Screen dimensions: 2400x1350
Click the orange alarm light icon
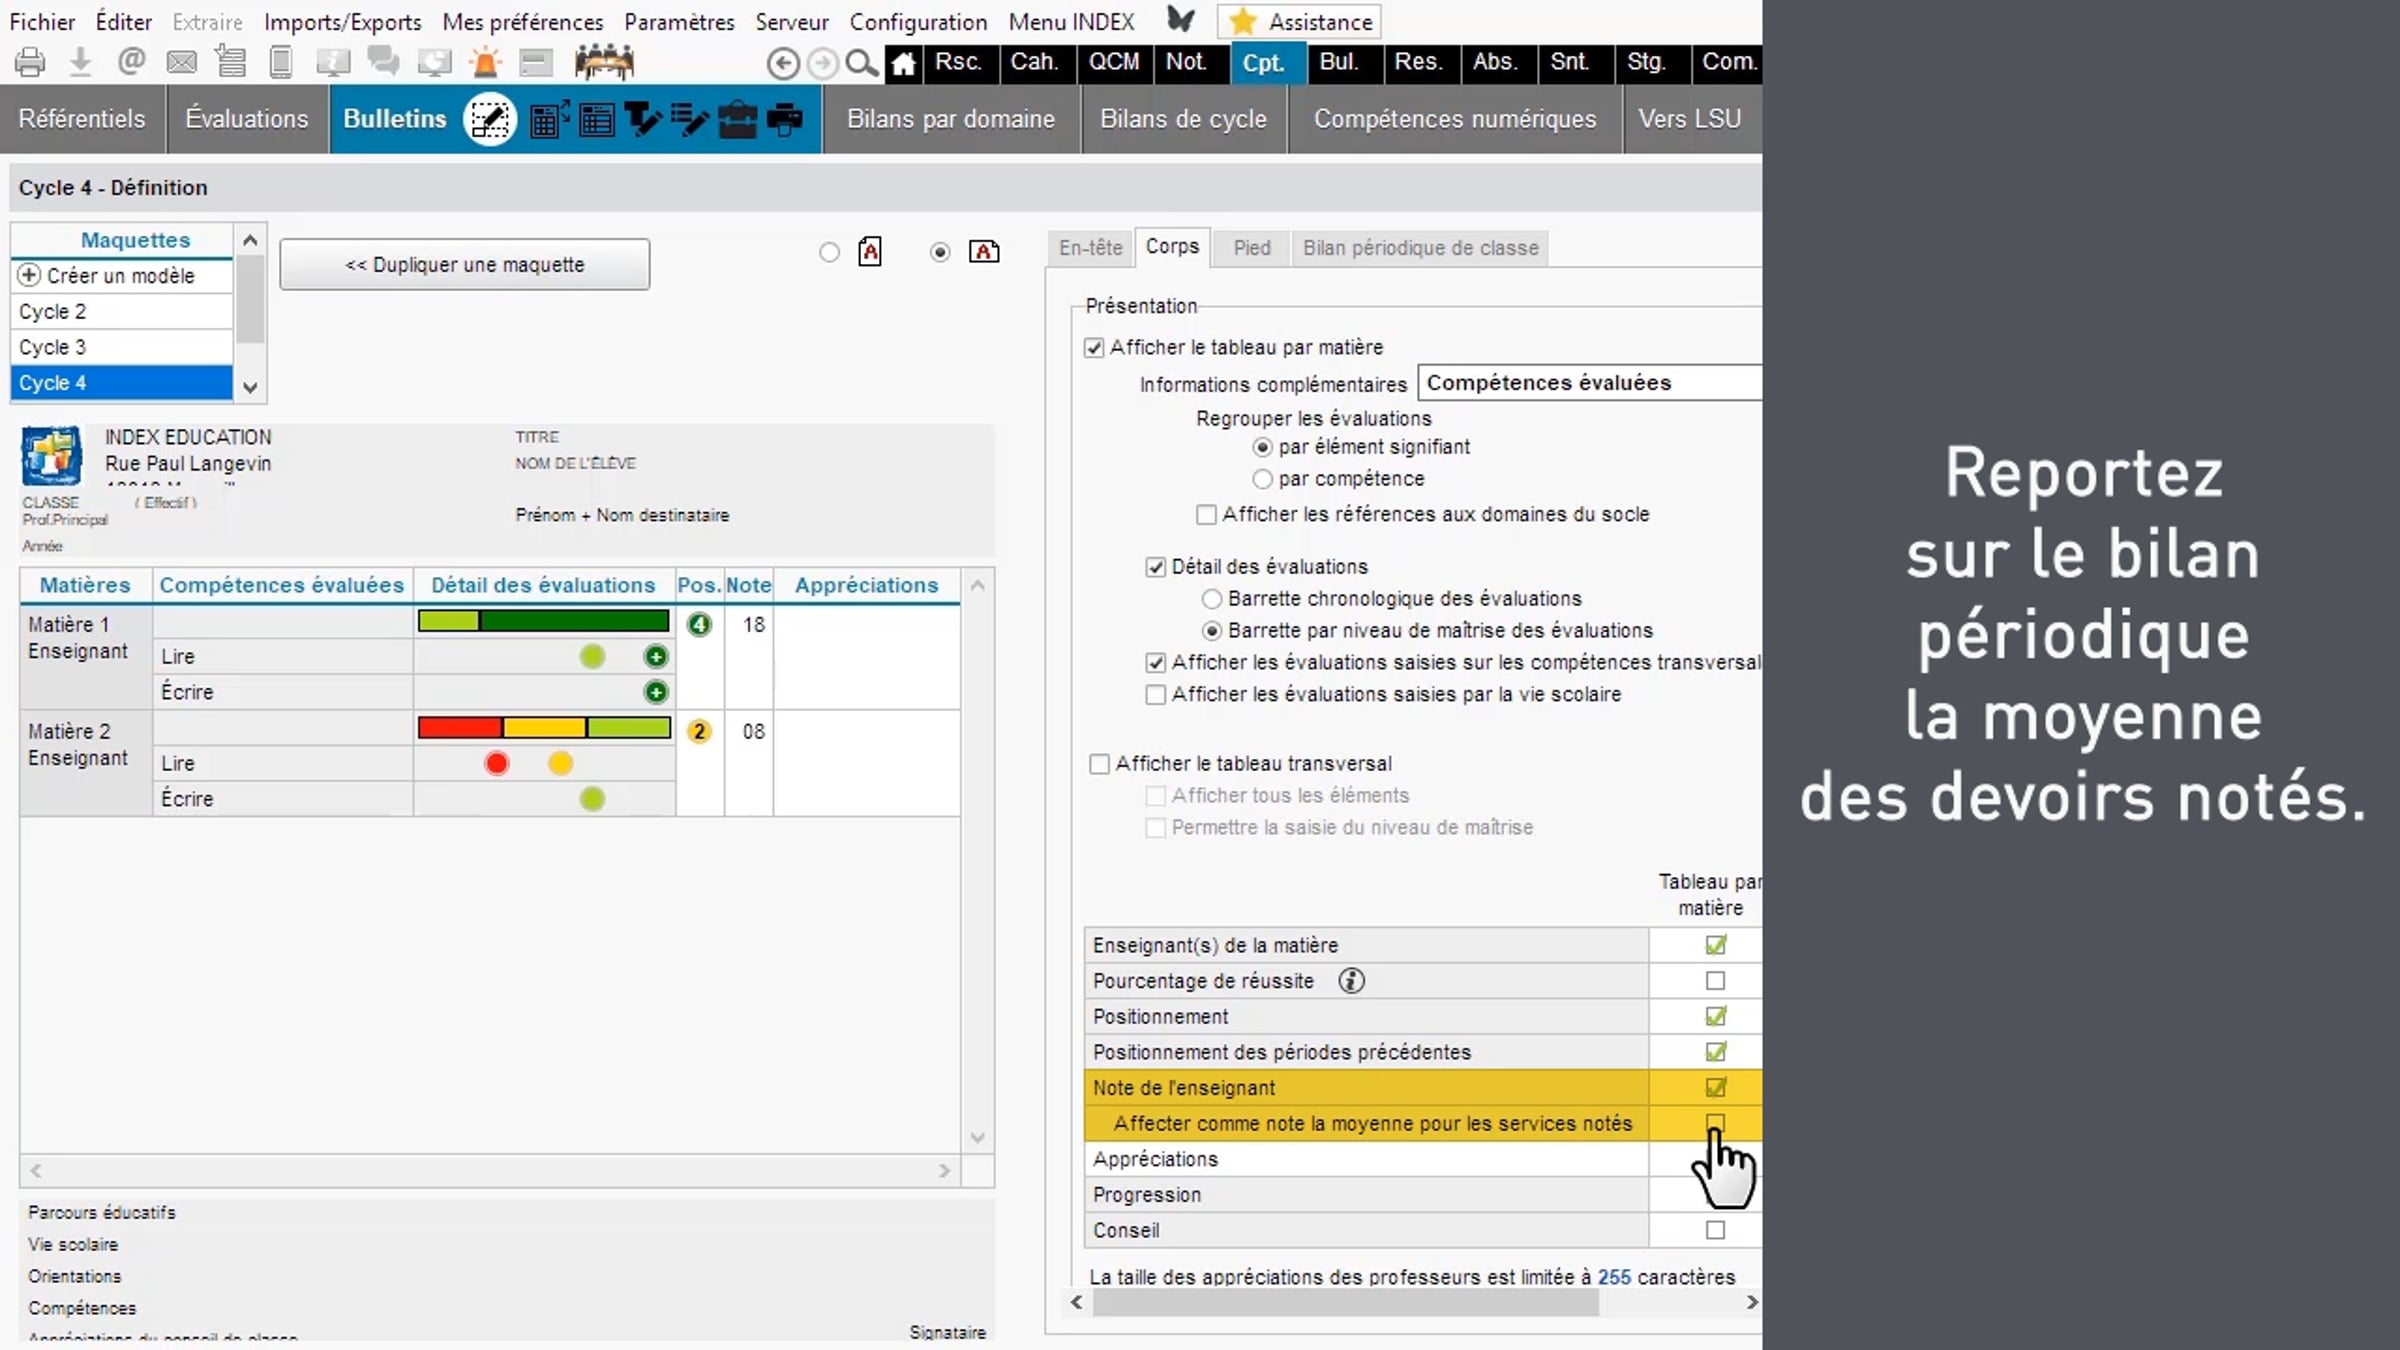click(x=486, y=63)
